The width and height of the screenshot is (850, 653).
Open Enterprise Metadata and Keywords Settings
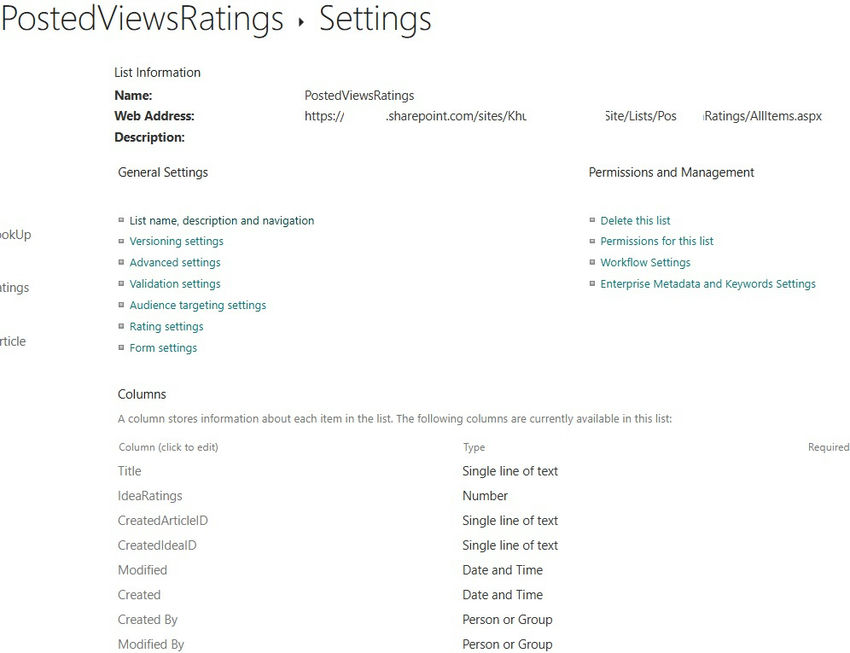click(708, 283)
